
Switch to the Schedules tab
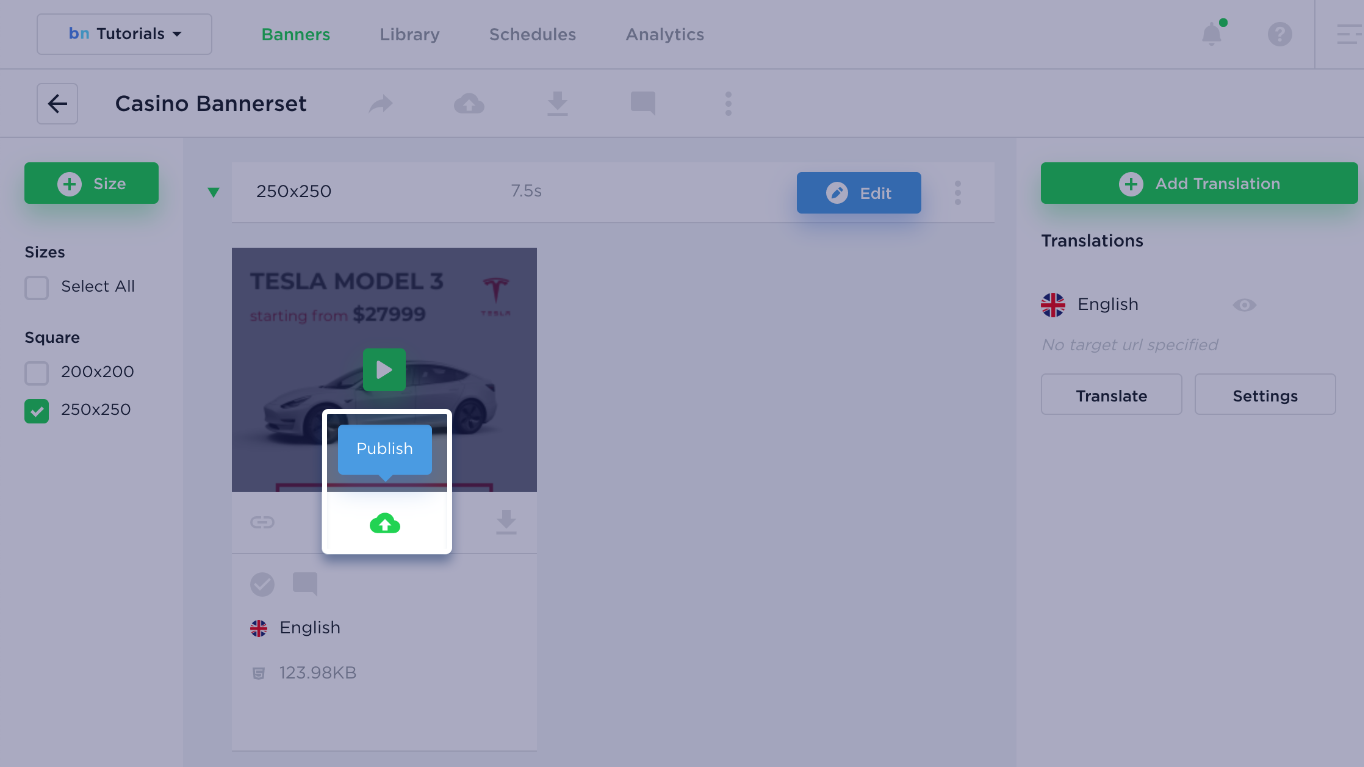532,34
